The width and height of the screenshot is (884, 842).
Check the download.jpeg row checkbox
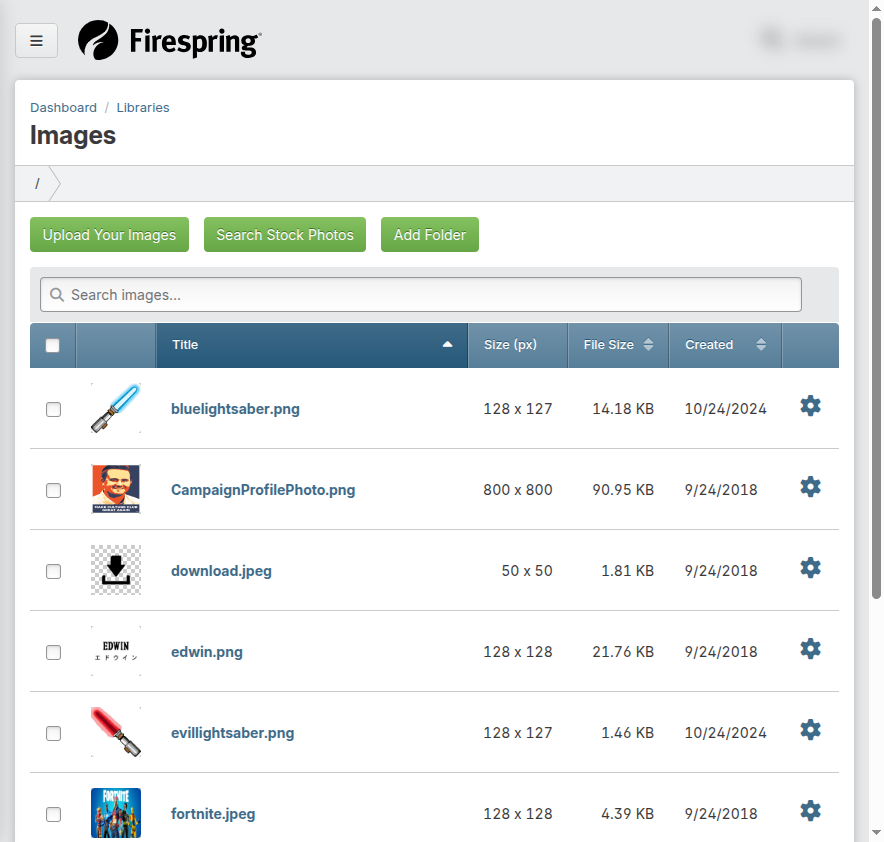coord(54,571)
